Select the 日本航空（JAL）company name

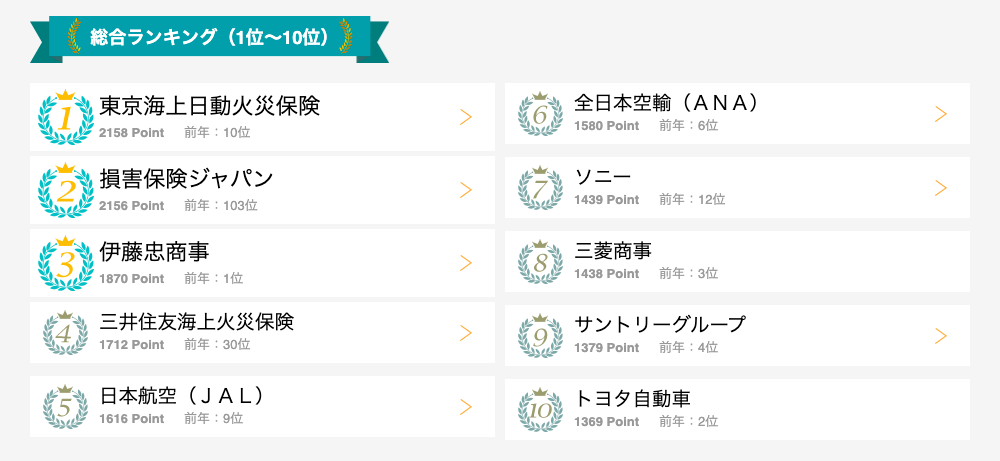182,395
